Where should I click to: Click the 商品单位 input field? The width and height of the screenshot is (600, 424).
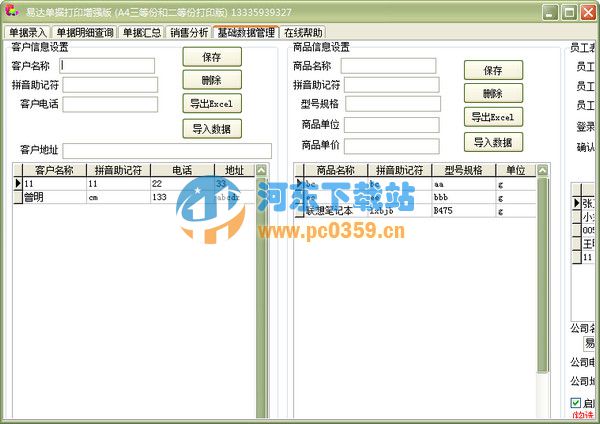tap(391, 125)
